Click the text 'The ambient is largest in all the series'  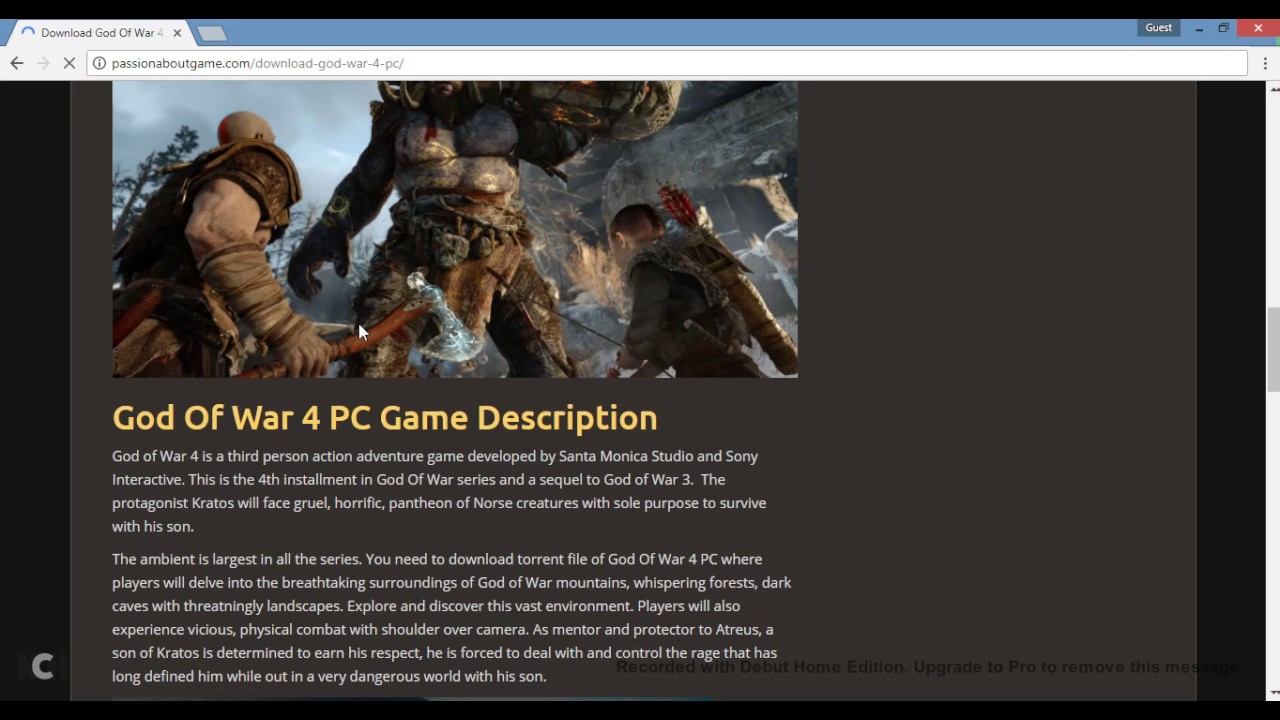237,559
